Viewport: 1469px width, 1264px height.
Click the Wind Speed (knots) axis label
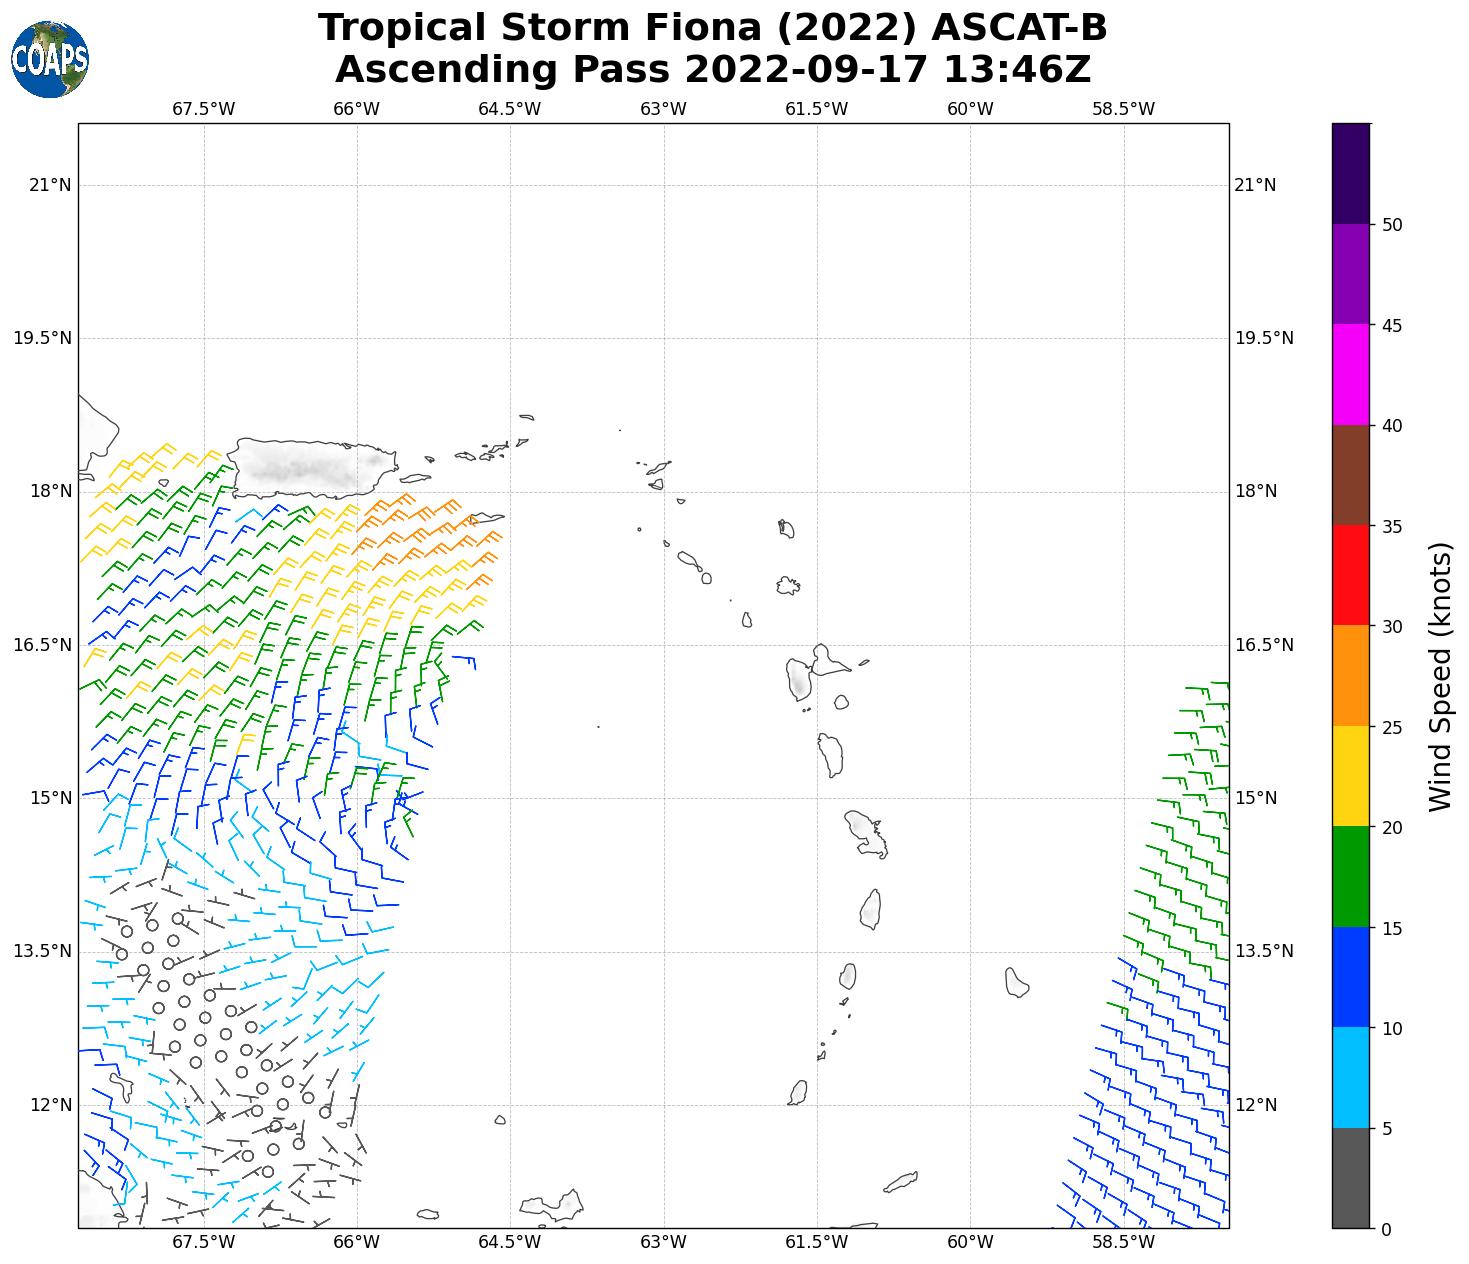1439,677
